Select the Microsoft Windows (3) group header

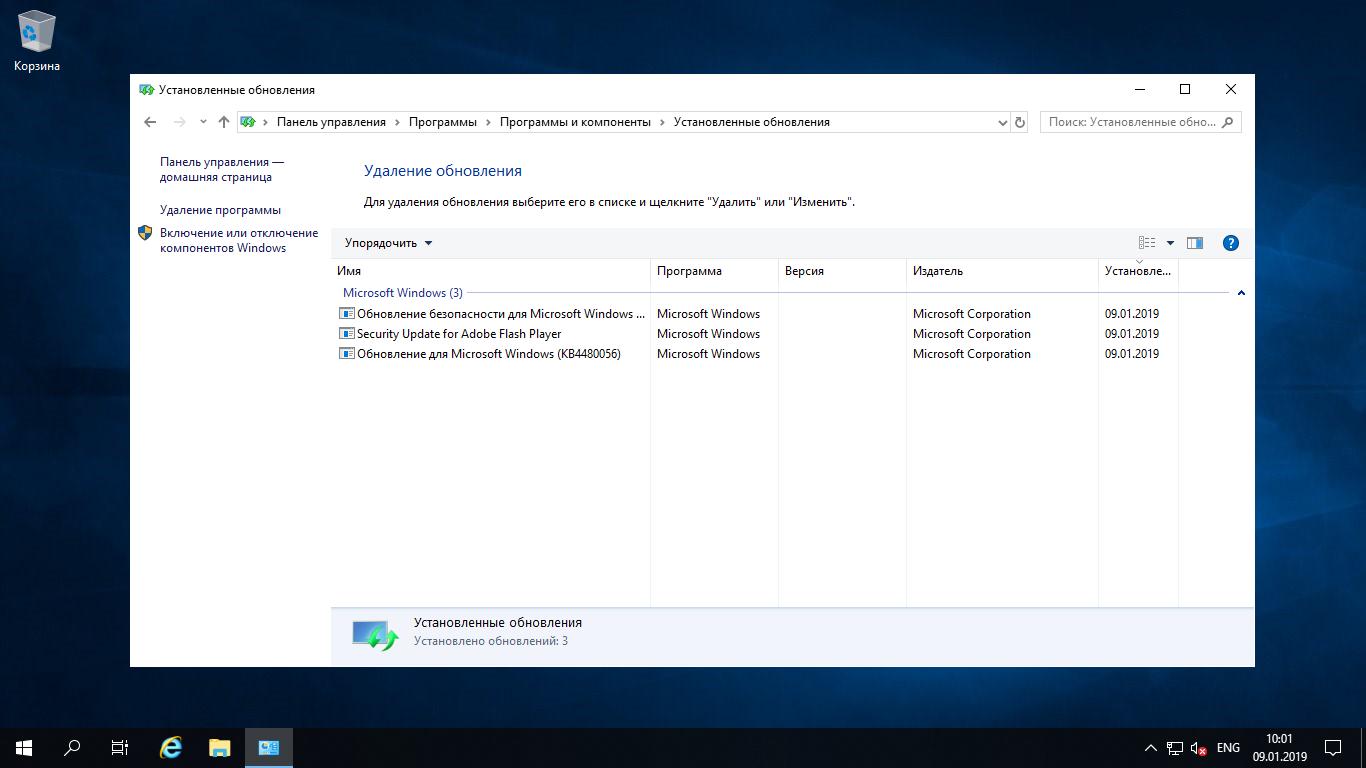tap(403, 293)
